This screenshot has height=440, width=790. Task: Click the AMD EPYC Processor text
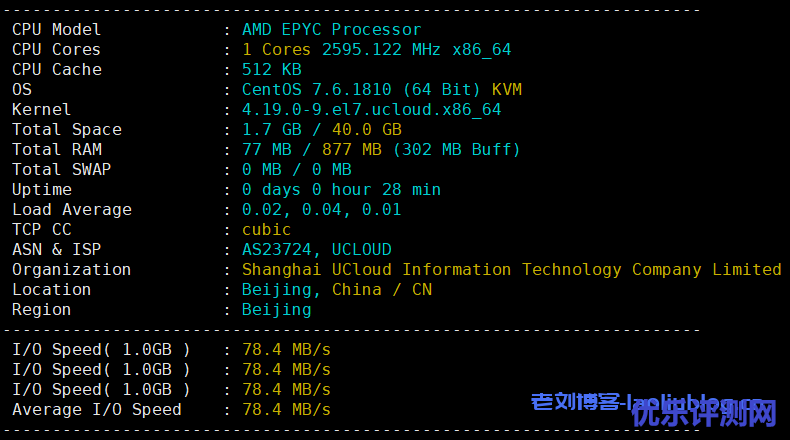331,30
